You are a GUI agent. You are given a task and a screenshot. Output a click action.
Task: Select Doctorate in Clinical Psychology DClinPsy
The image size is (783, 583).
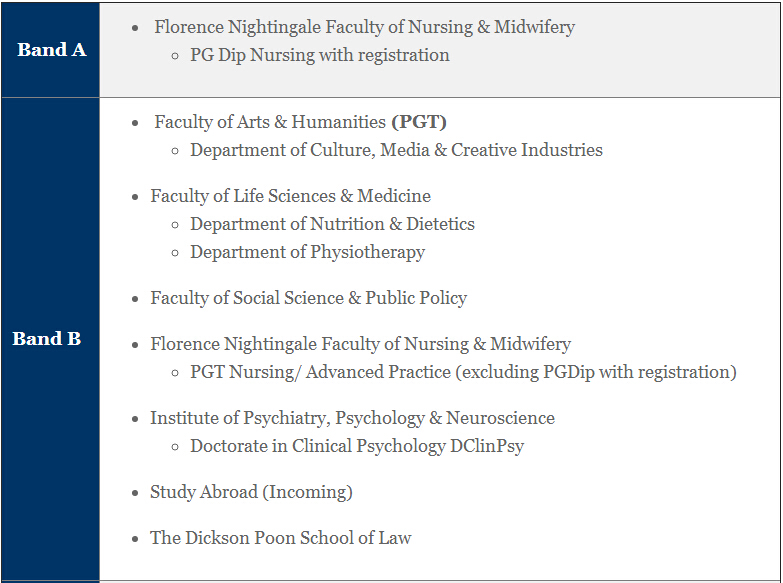[x=357, y=446]
